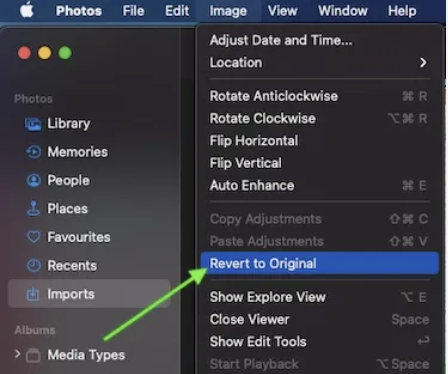Open Media Types album folder
The height and width of the screenshot is (374, 448).
tap(86, 355)
